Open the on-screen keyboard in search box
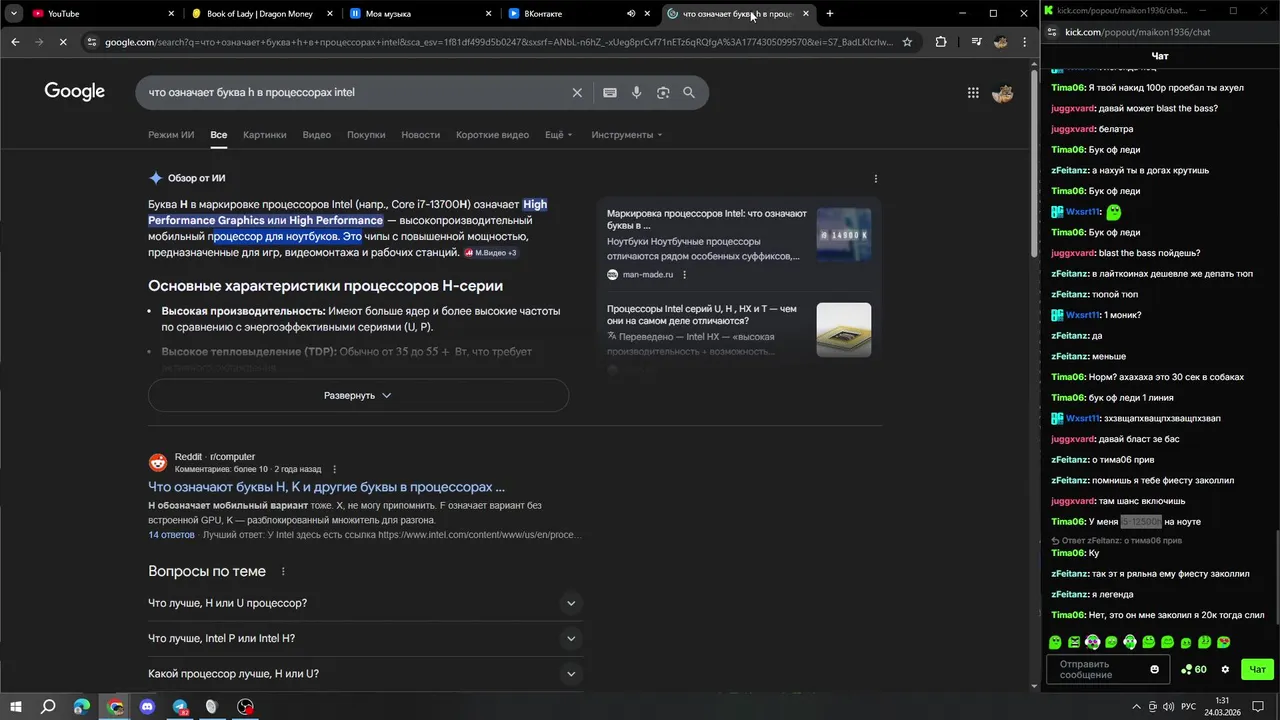Screen dimensions: 1280x720 (x=610, y=92)
